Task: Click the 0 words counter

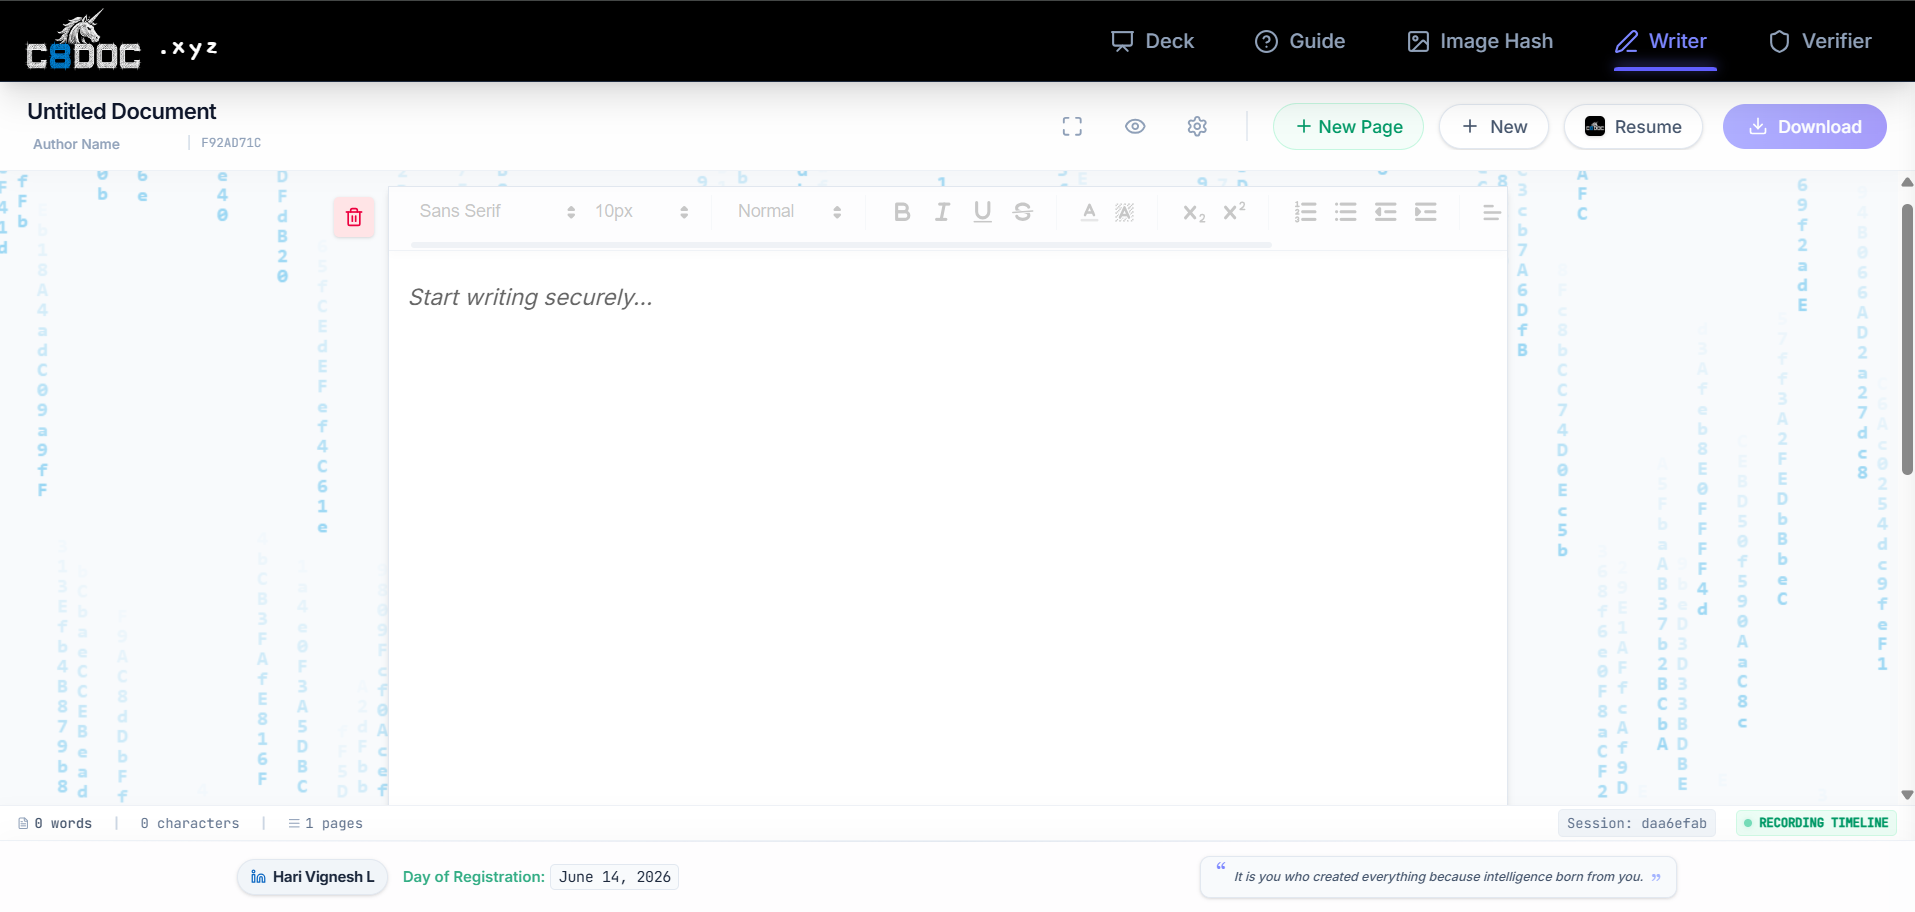Action: [55, 823]
